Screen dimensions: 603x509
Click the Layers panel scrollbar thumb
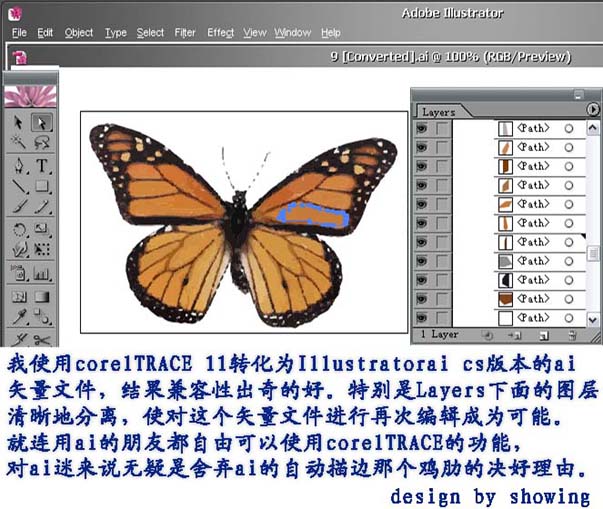tap(593, 254)
